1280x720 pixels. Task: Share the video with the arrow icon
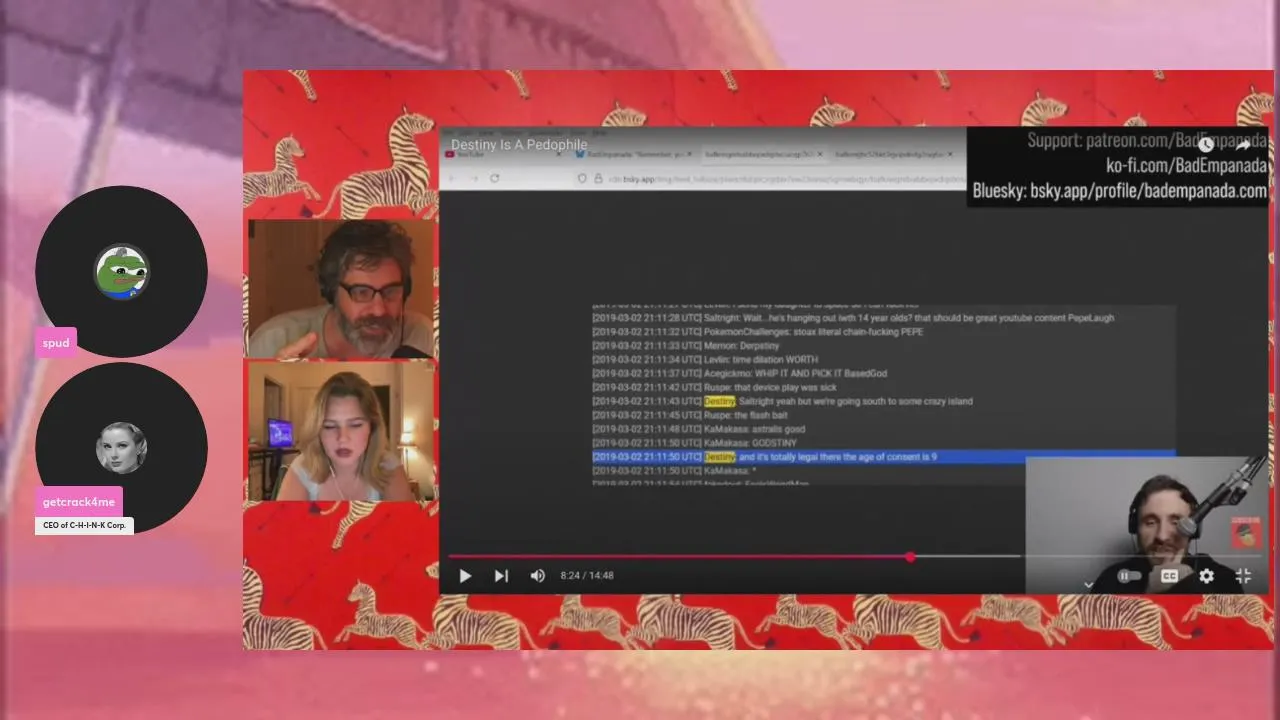1244,145
